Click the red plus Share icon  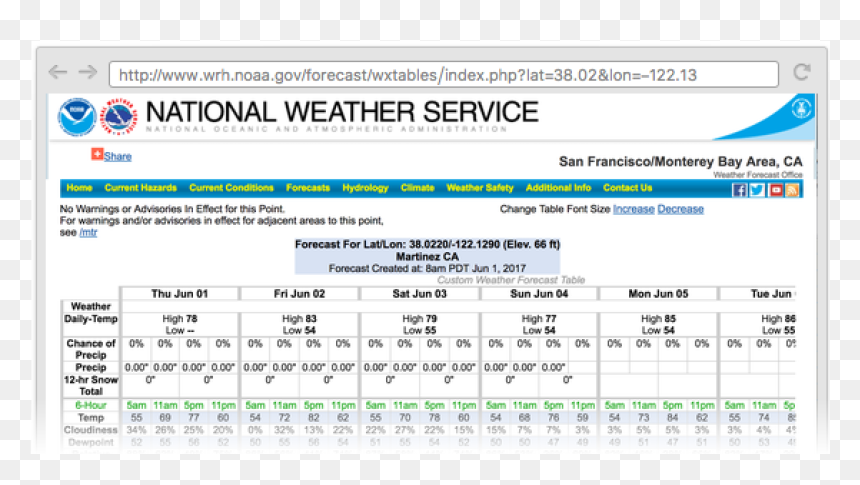tap(97, 154)
